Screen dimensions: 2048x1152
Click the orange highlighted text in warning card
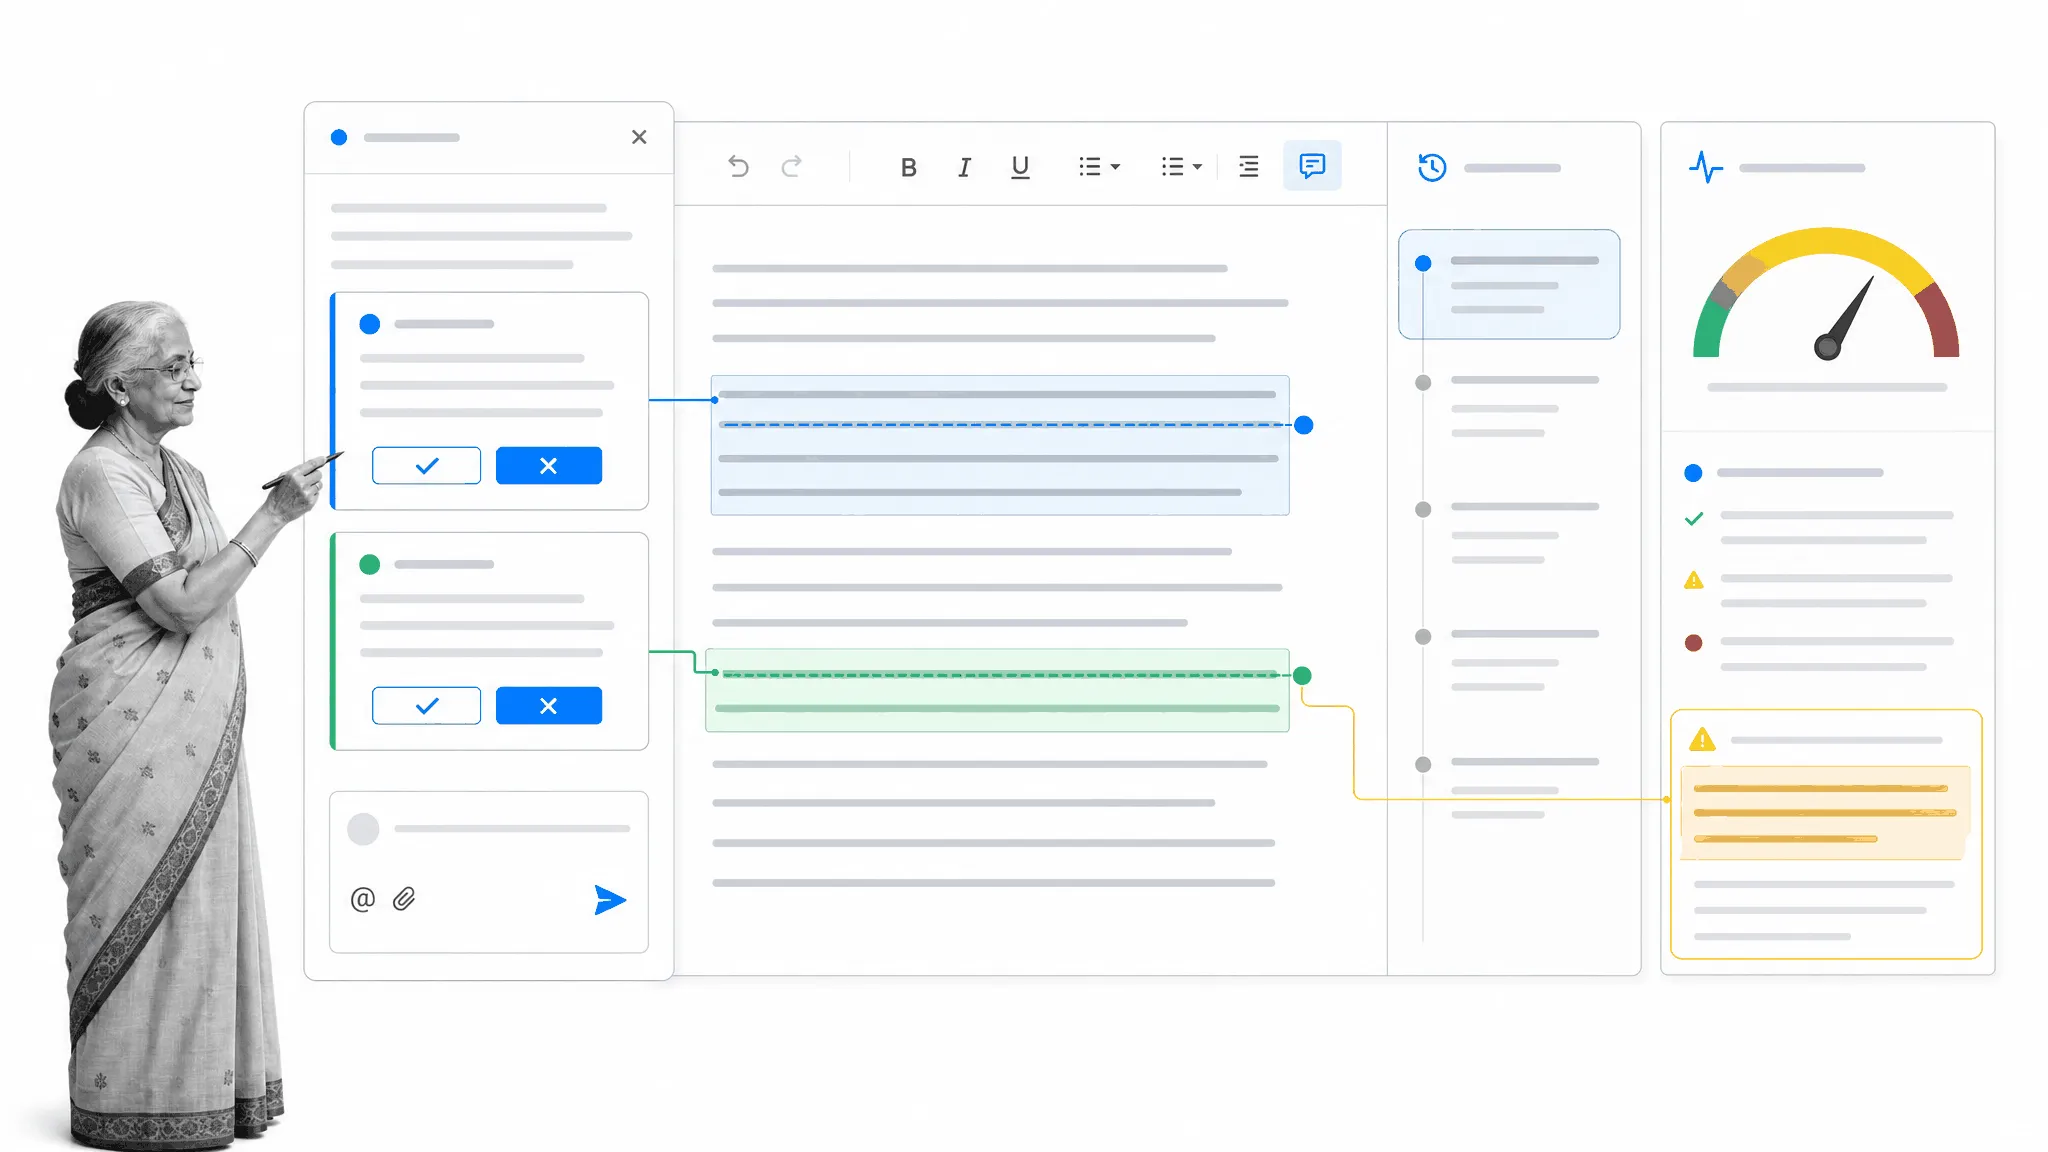pyautogui.click(x=1825, y=813)
